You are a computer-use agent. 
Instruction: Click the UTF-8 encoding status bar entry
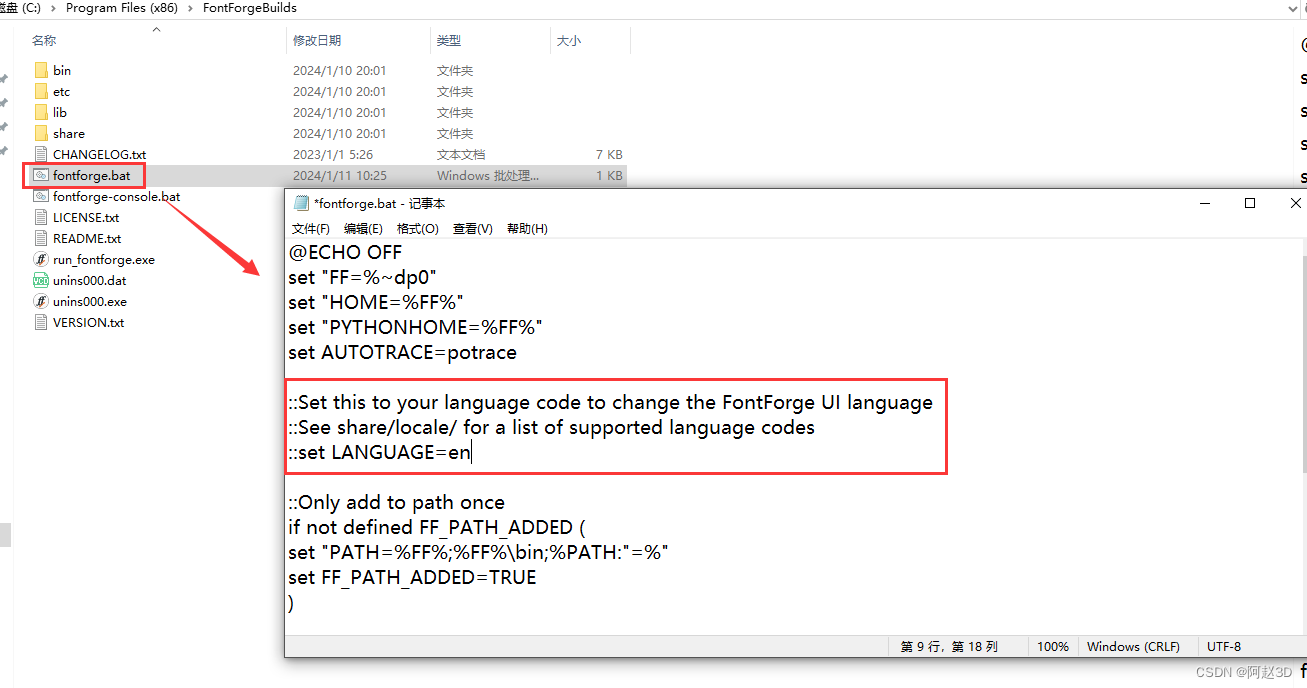(1224, 646)
